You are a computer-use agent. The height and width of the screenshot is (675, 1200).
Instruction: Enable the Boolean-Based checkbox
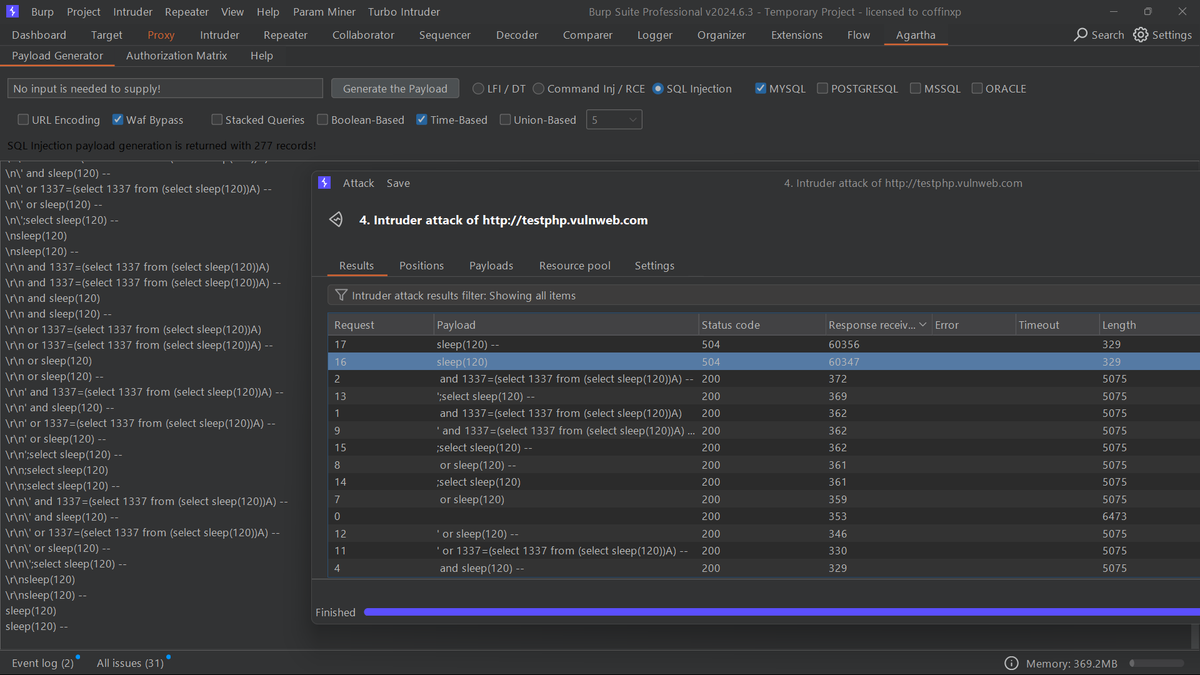click(322, 120)
